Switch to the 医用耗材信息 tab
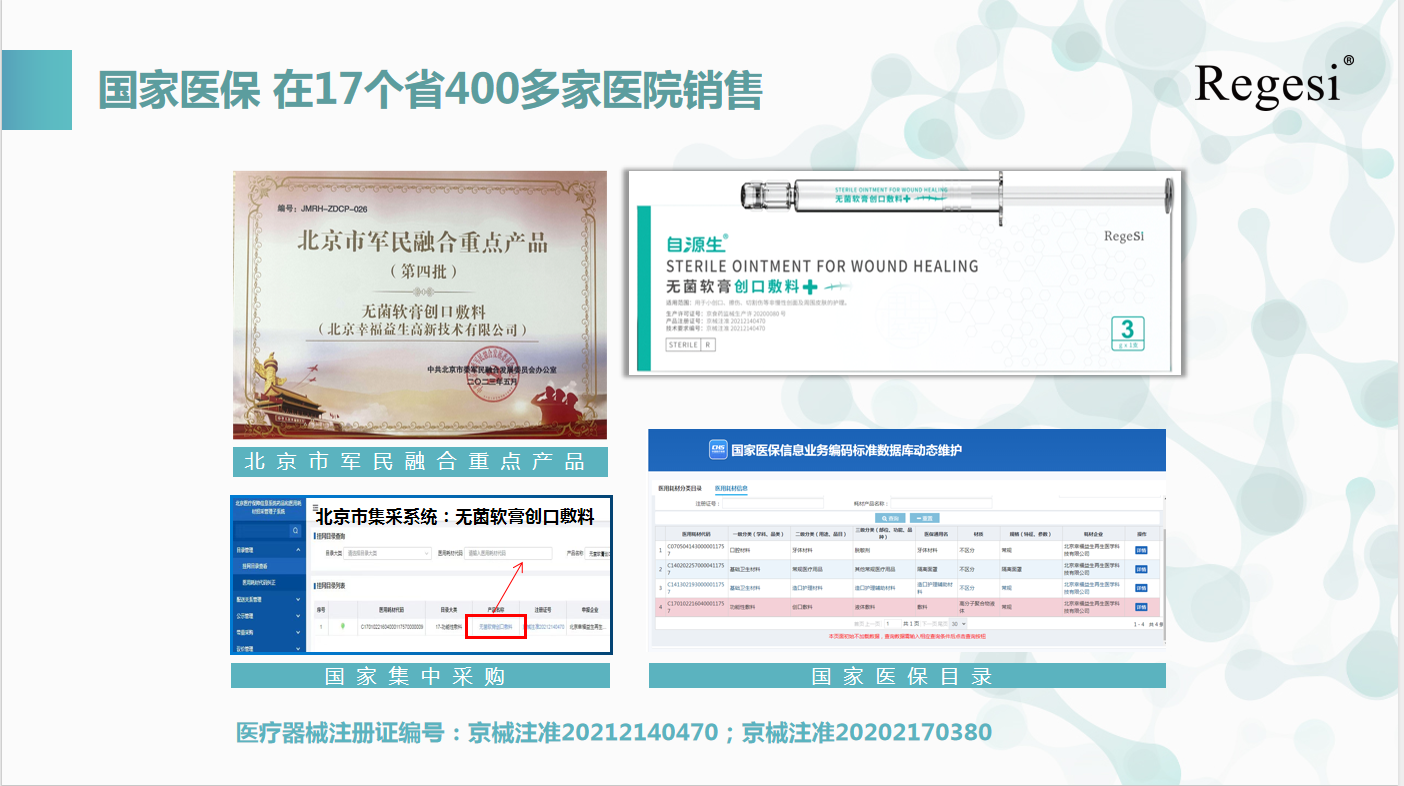Image resolution: width=1404 pixels, height=786 pixels. point(731,488)
